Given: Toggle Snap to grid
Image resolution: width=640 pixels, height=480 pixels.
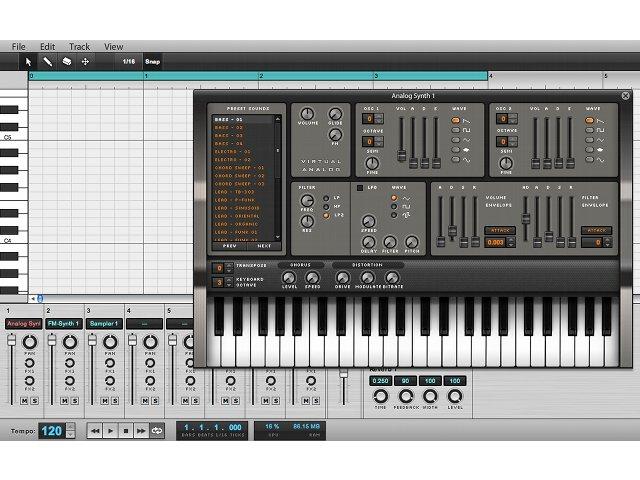Looking at the screenshot, I should point(153,61).
